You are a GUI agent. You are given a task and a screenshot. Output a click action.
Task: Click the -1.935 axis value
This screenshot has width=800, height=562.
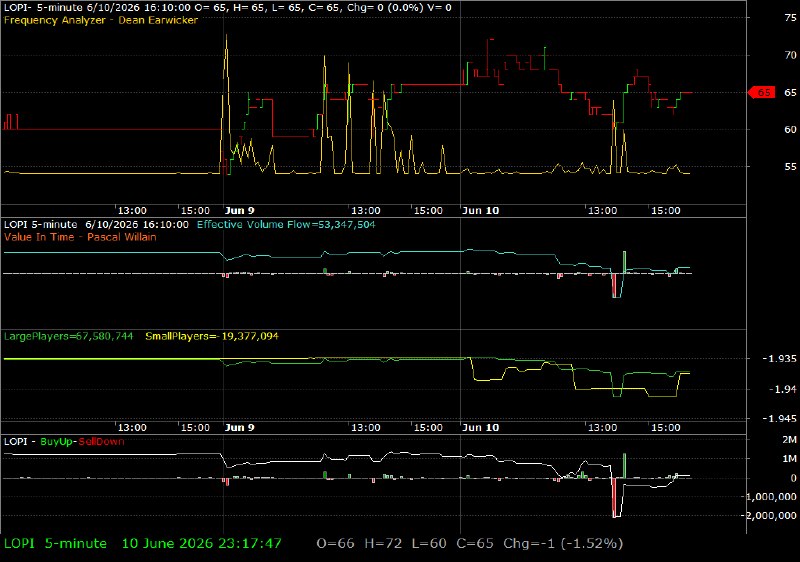click(x=779, y=359)
